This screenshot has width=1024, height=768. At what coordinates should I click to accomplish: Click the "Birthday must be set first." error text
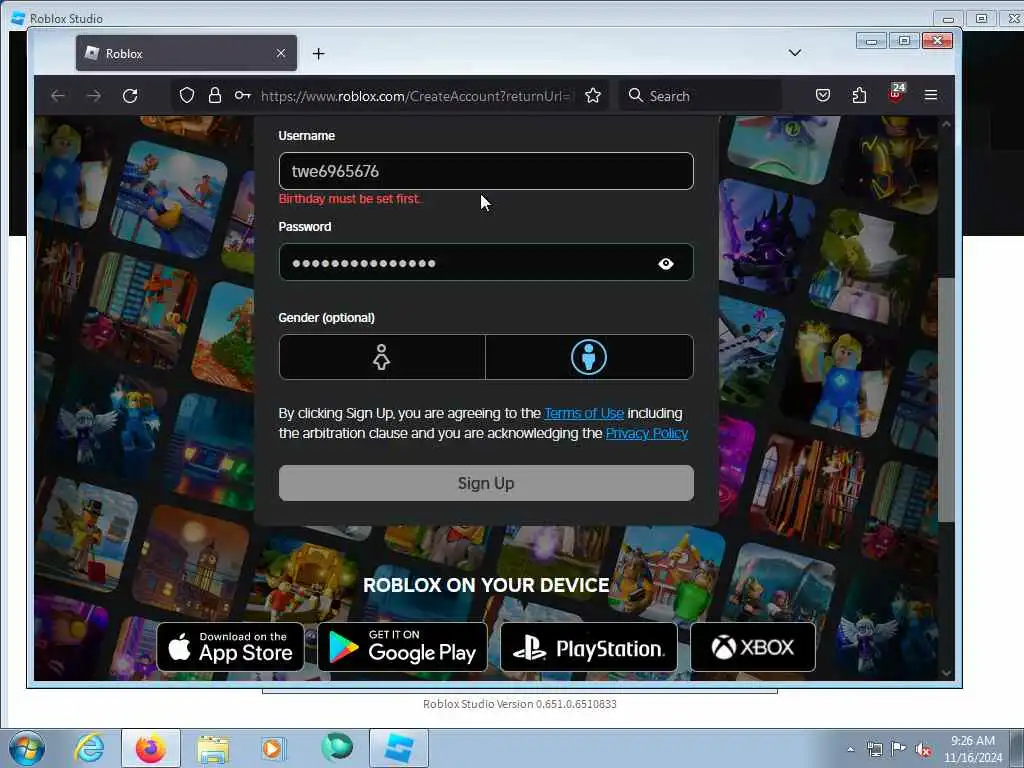(x=350, y=199)
